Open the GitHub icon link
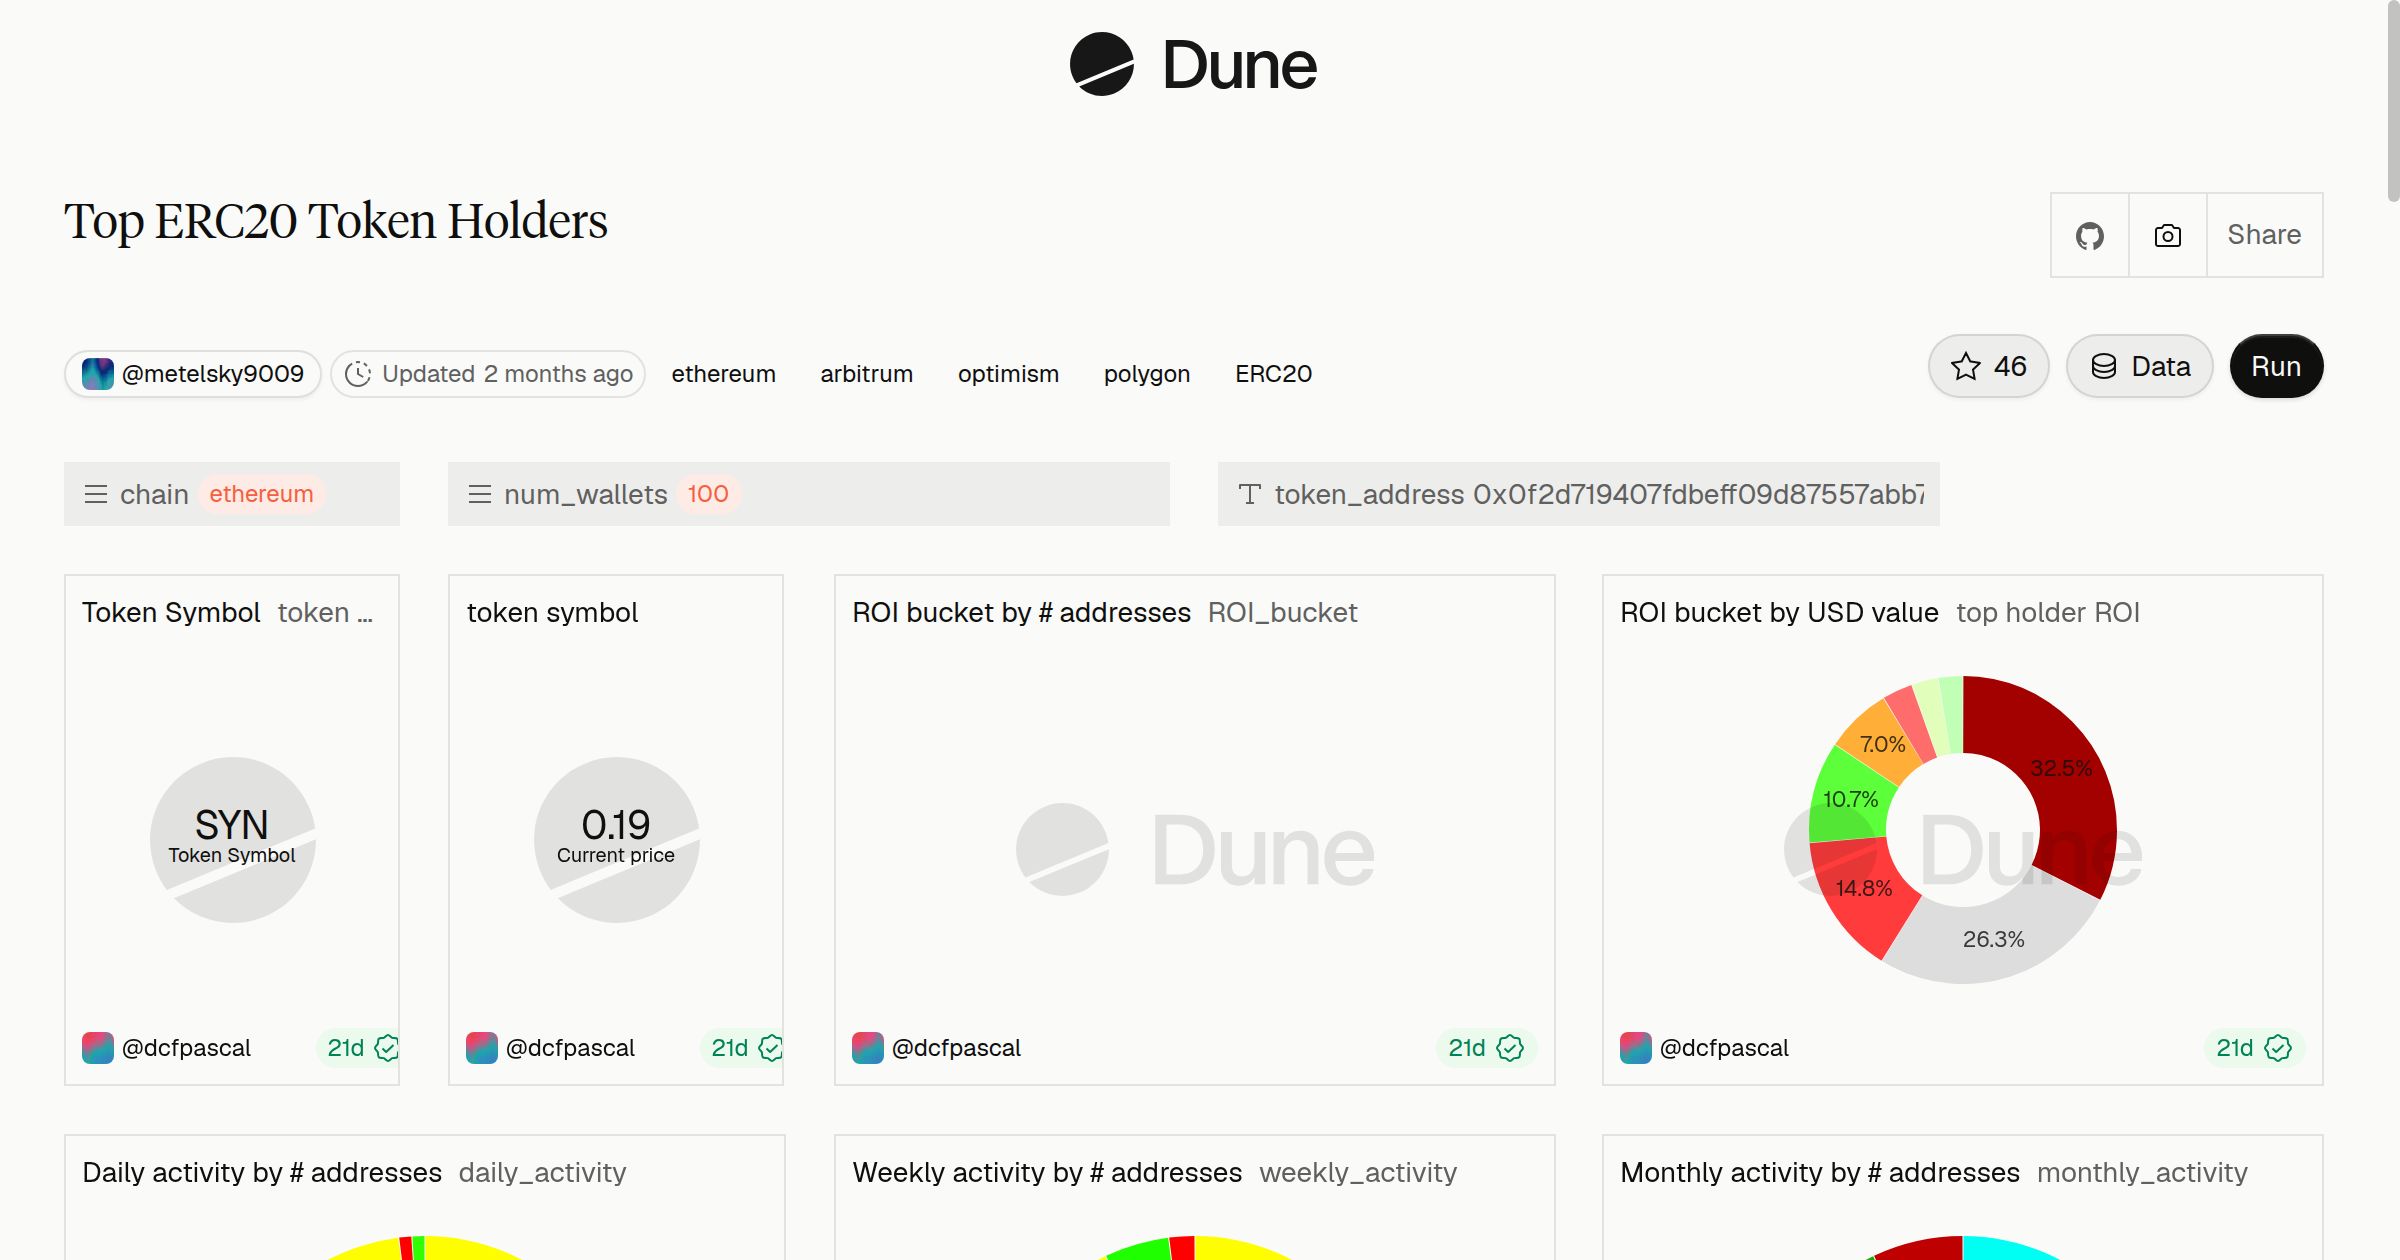This screenshot has width=2400, height=1260. (x=2089, y=235)
